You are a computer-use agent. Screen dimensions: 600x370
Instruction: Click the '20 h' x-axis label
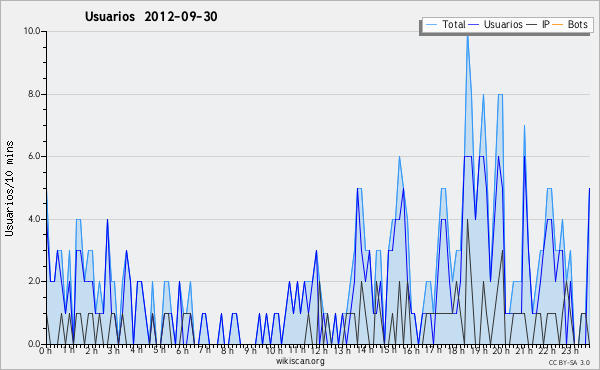pos(501,351)
